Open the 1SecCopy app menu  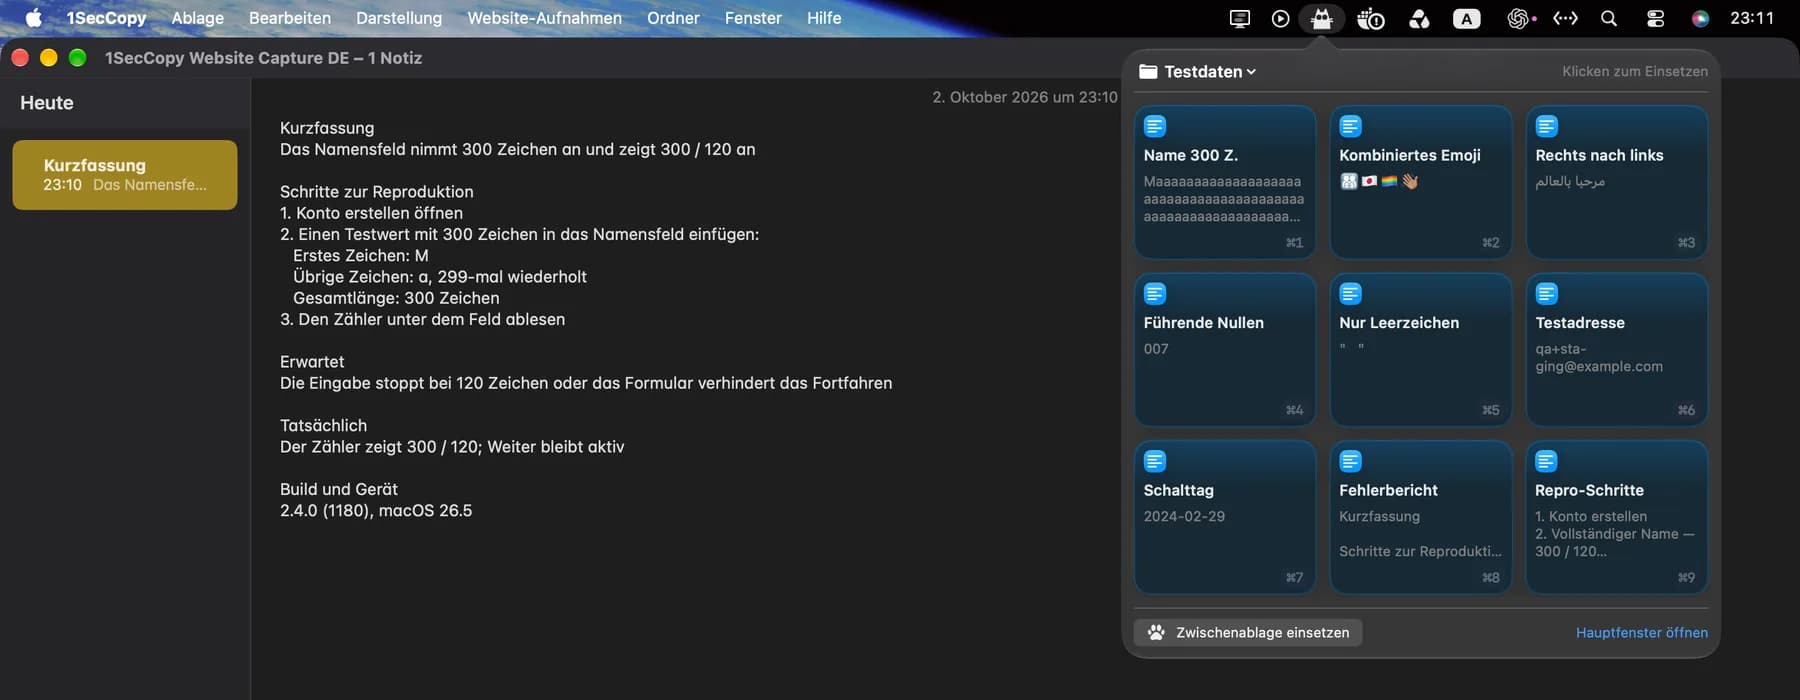tap(106, 18)
